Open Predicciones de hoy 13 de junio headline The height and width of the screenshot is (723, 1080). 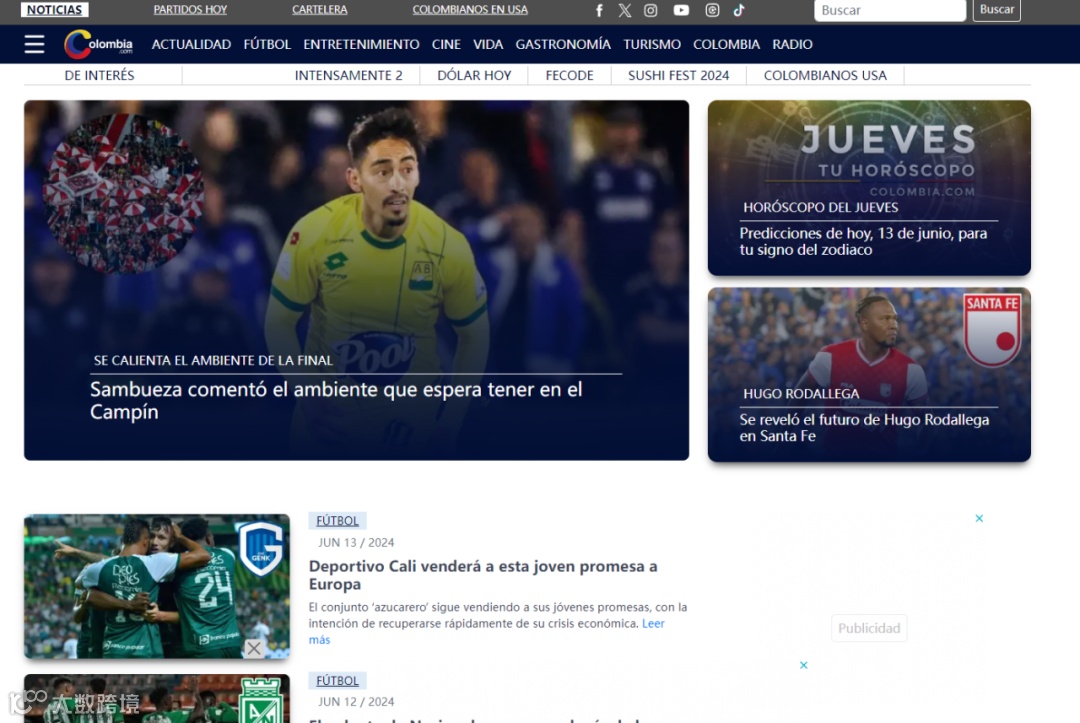(863, 241)
